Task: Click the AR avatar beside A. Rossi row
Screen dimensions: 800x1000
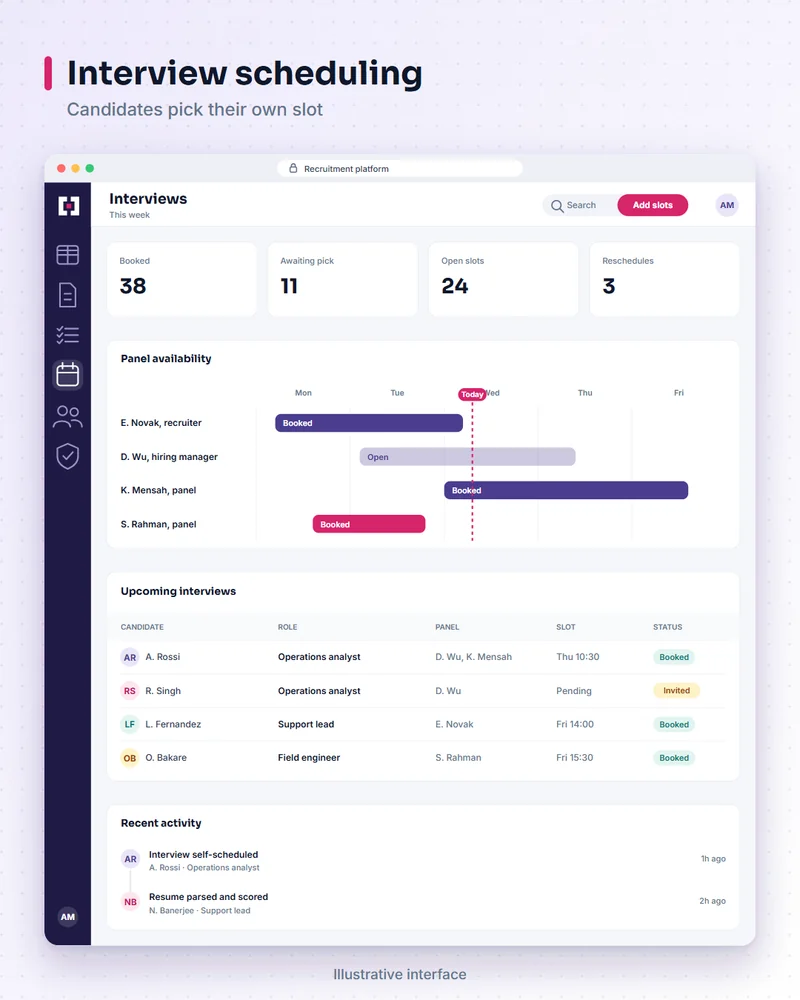Action: [x=130, y=657]
